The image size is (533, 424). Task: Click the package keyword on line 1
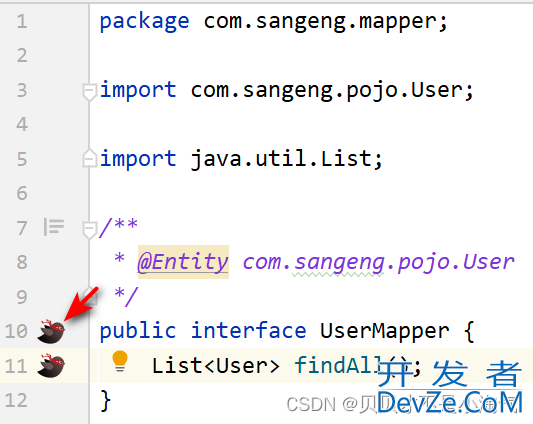pos(144,22)
